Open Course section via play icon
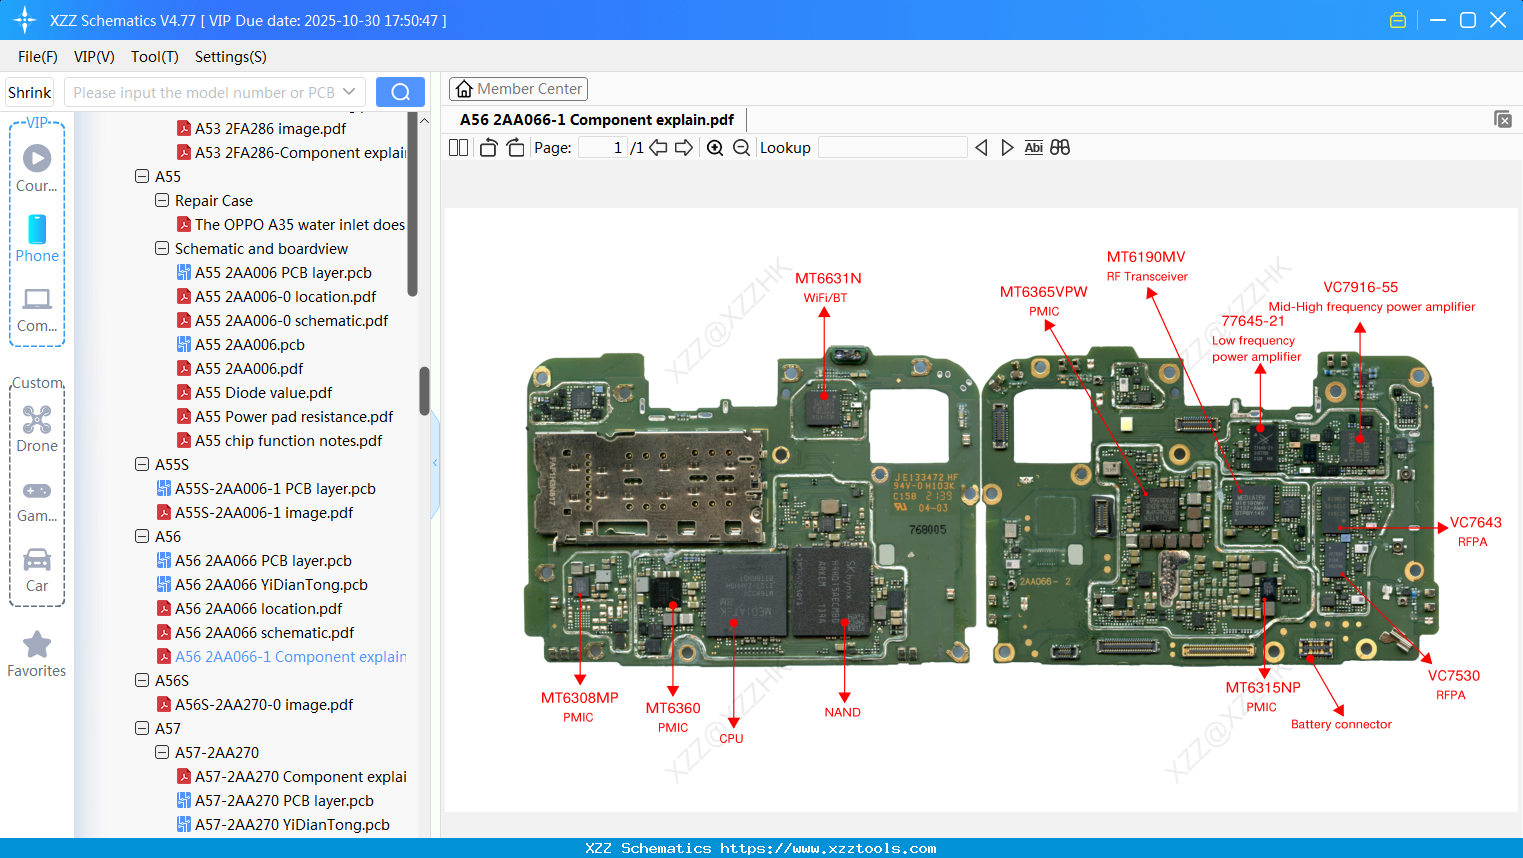 point(36,158)
